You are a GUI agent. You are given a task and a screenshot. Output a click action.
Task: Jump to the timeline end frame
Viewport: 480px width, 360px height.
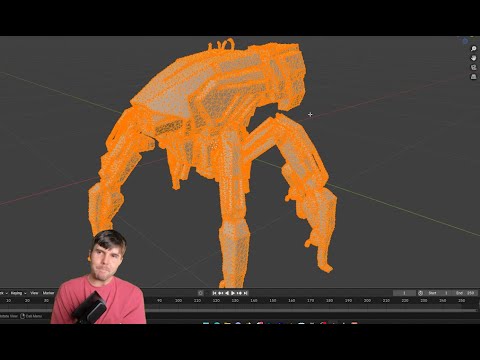point(246,293)
